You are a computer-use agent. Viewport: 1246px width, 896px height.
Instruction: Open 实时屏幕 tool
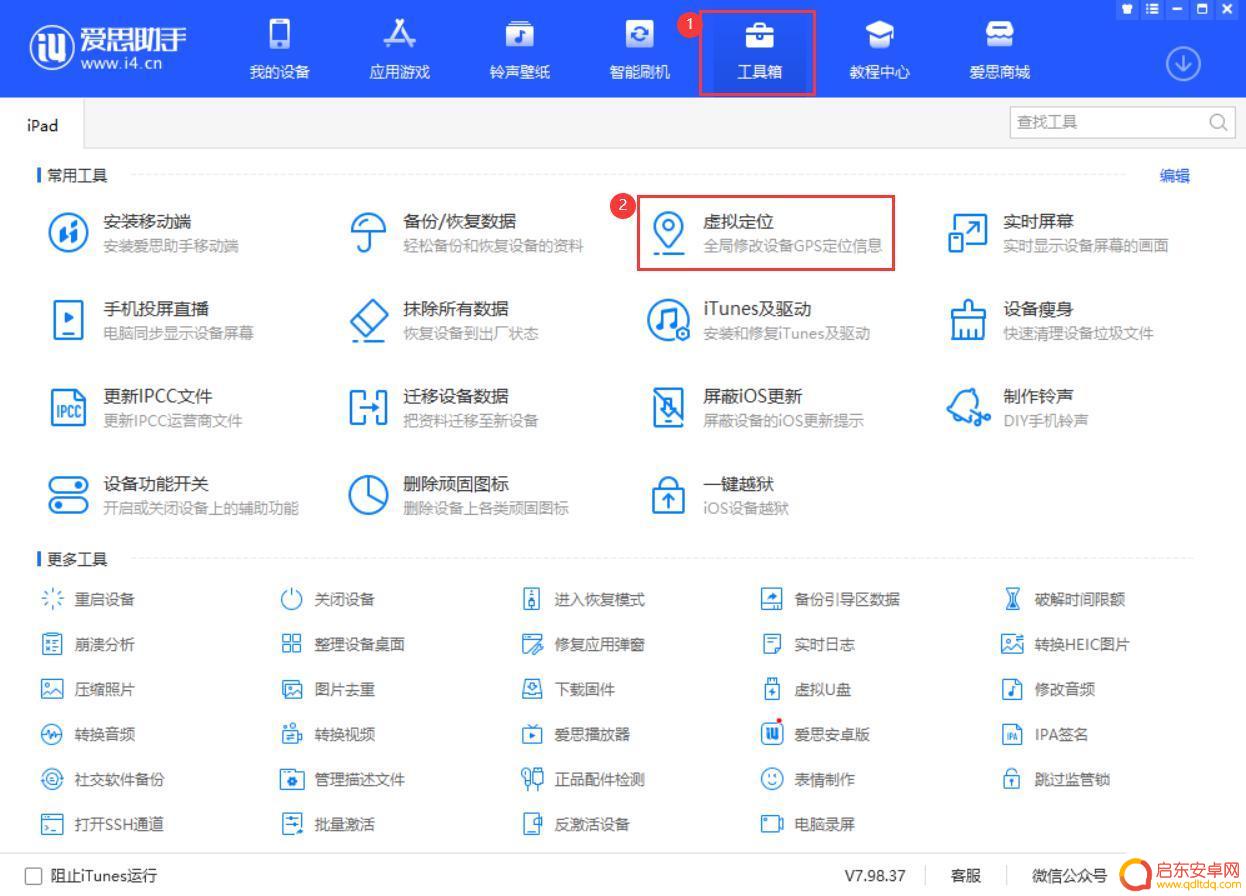[1057, 233]
